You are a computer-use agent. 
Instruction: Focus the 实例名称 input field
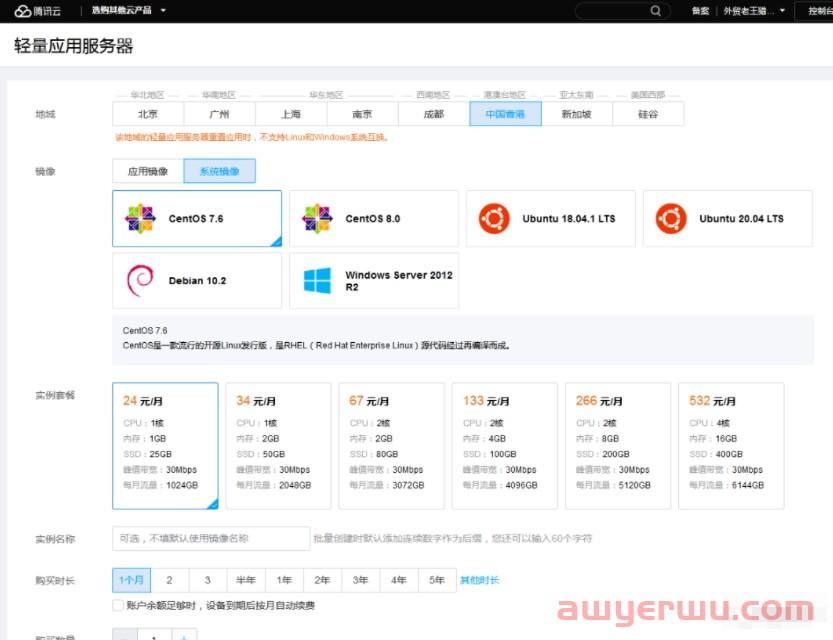coord(211,539)
